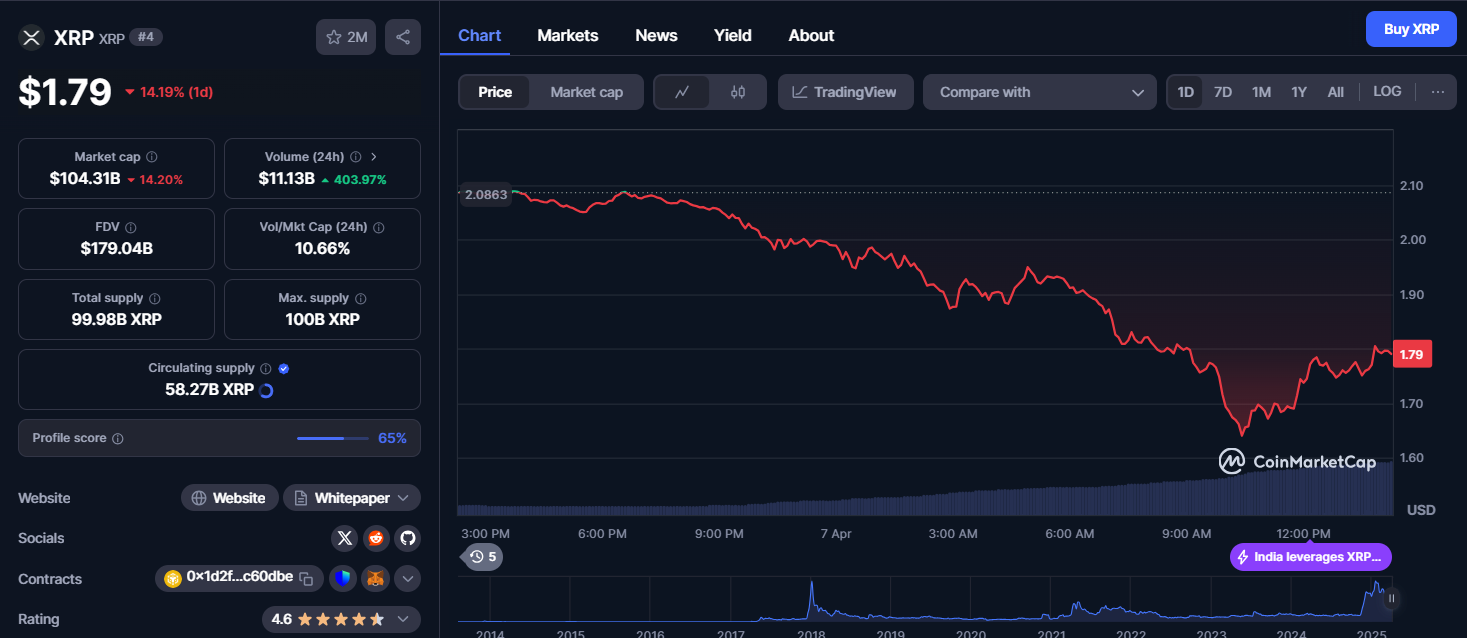Open the TradingView chart button
The height and width of the screenshot is (638, 1467).
[x=845, y=92]
